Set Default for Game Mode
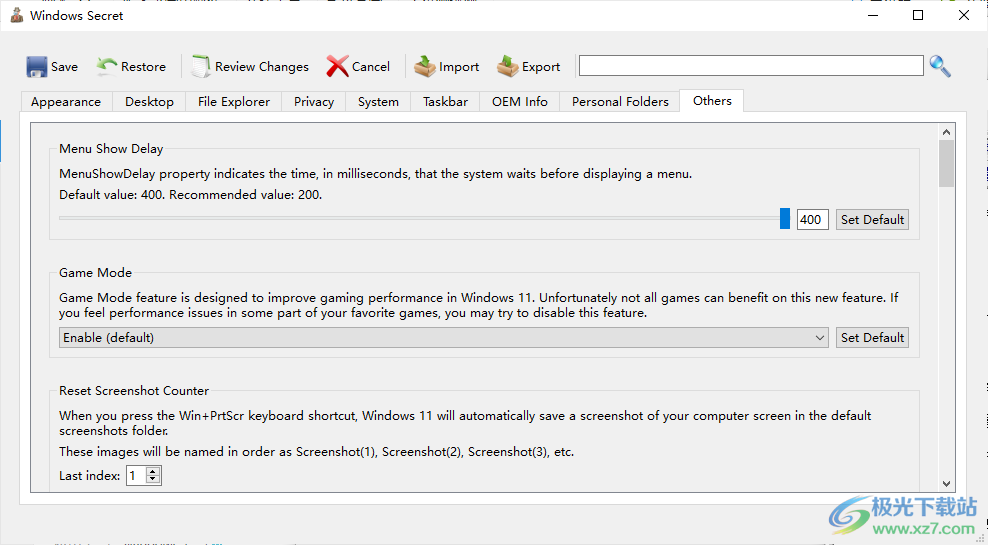988x545 pixels. point(872,338)
